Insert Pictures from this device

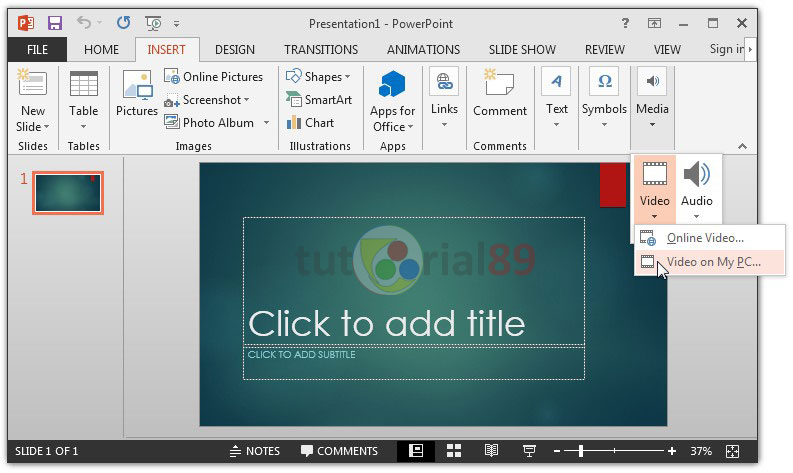click(137, 94)
